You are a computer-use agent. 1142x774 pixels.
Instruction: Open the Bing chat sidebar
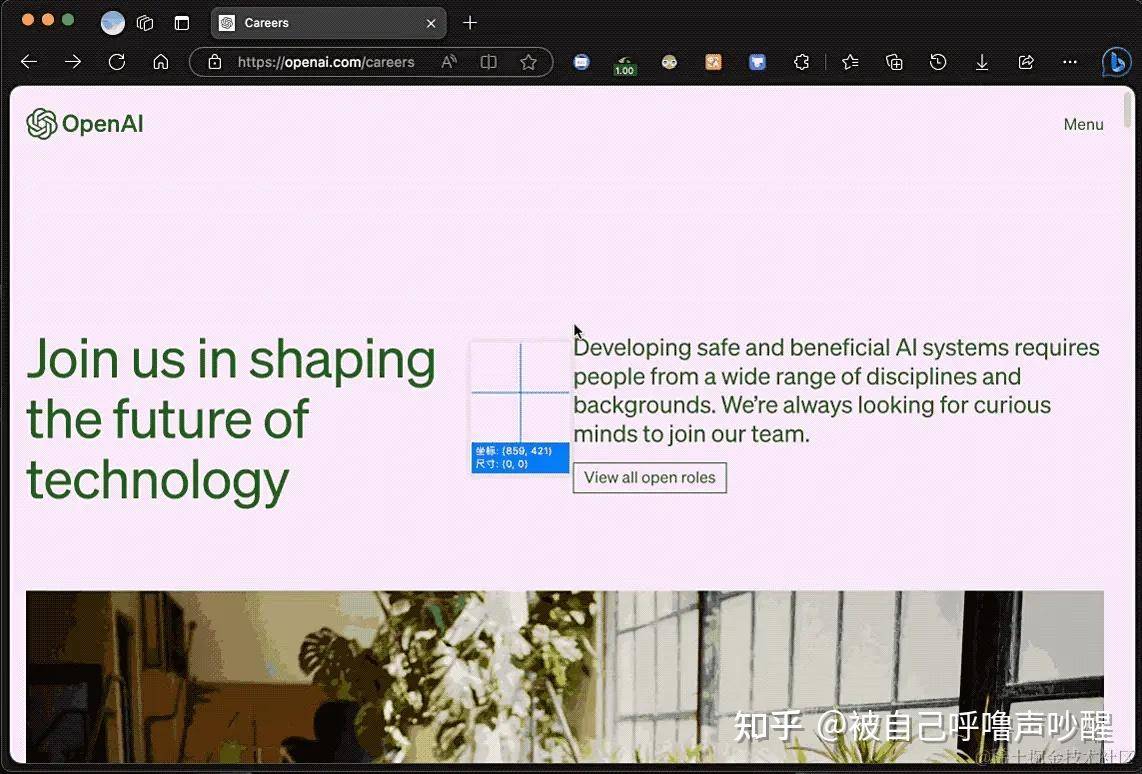(x=1116, y=62)
